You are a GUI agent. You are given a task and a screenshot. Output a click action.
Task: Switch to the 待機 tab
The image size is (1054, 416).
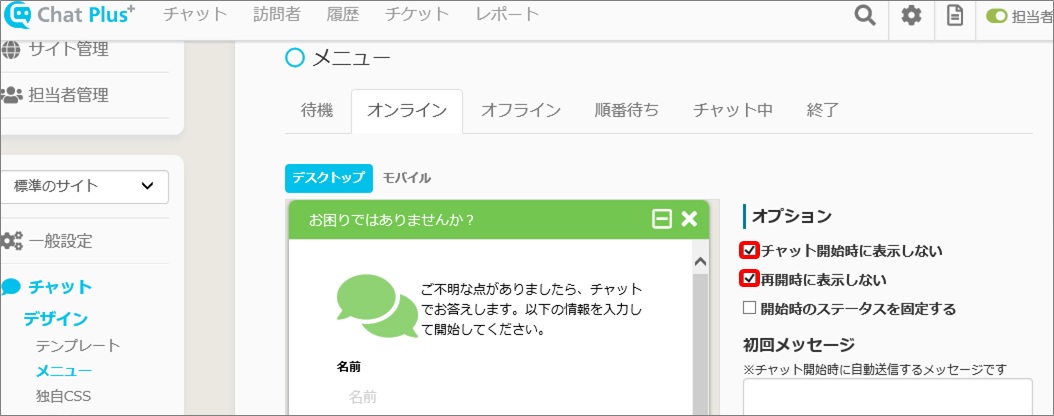[x=317, y=111]
